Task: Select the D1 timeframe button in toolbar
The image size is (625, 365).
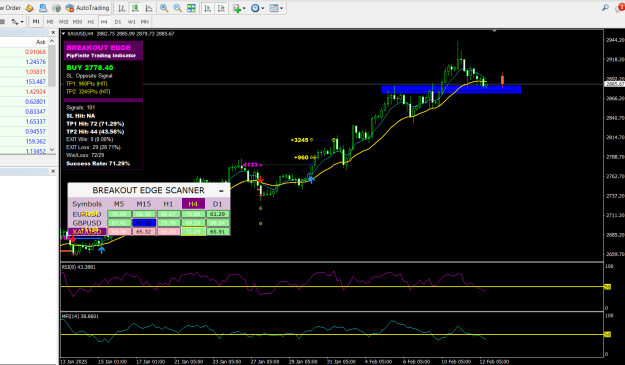Action: 118,22
